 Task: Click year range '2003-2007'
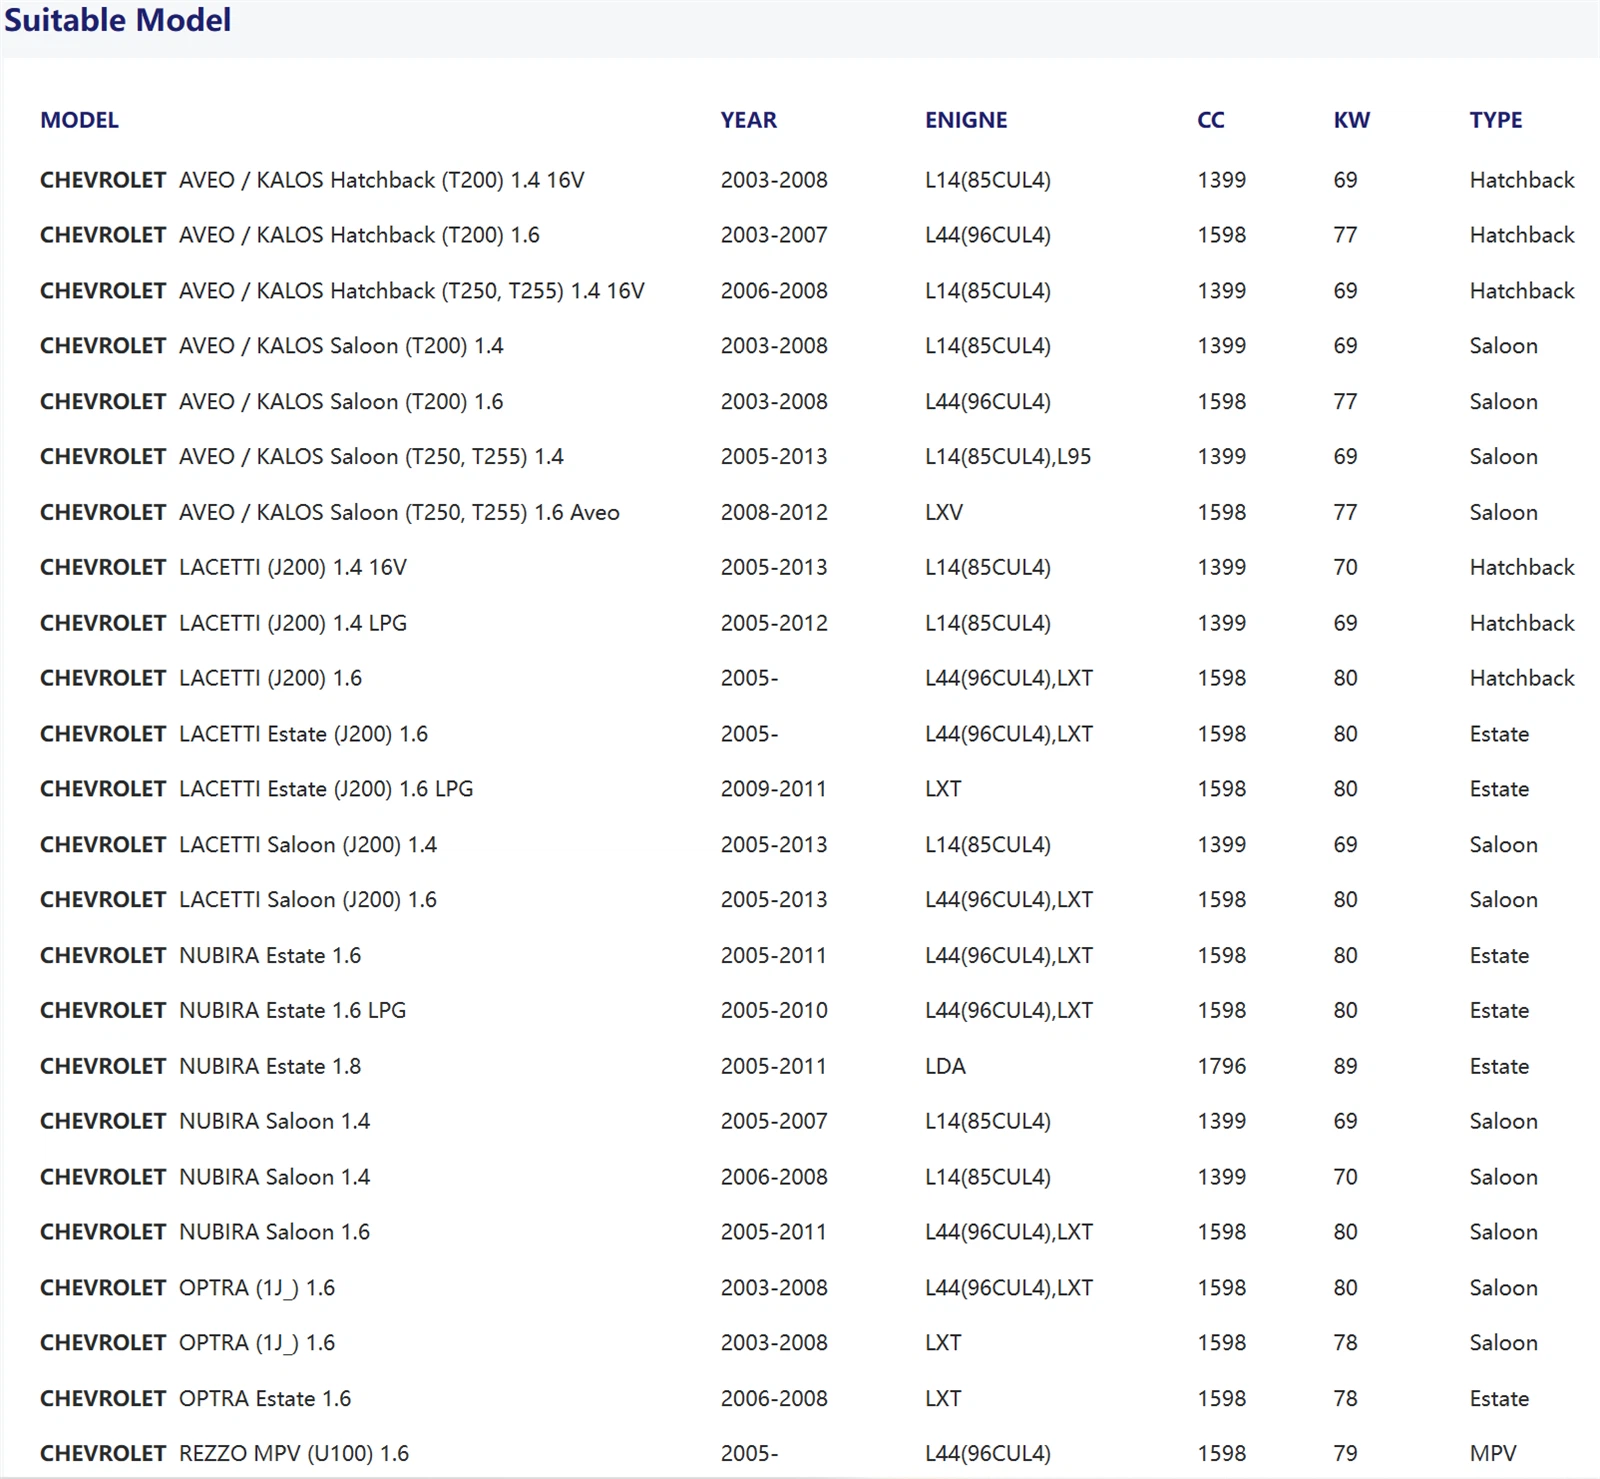(x=774, y=235)
